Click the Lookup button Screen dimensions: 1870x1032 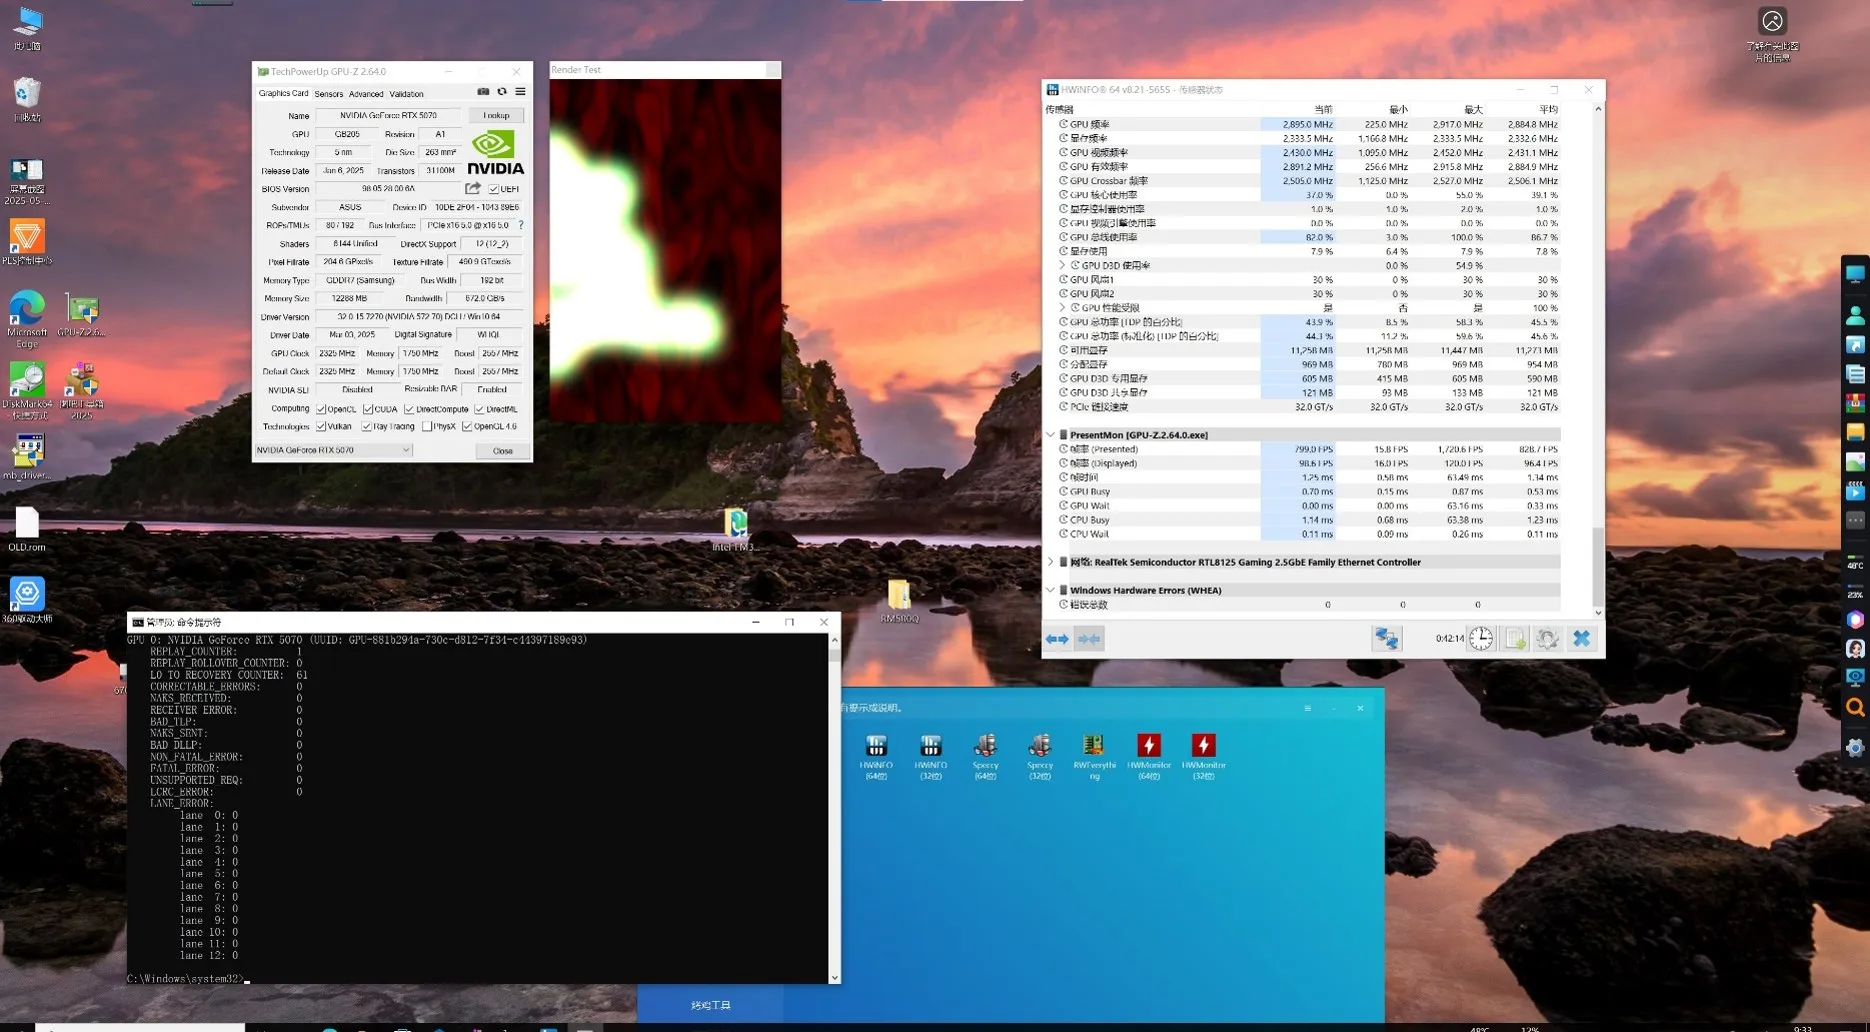(496, 116)
